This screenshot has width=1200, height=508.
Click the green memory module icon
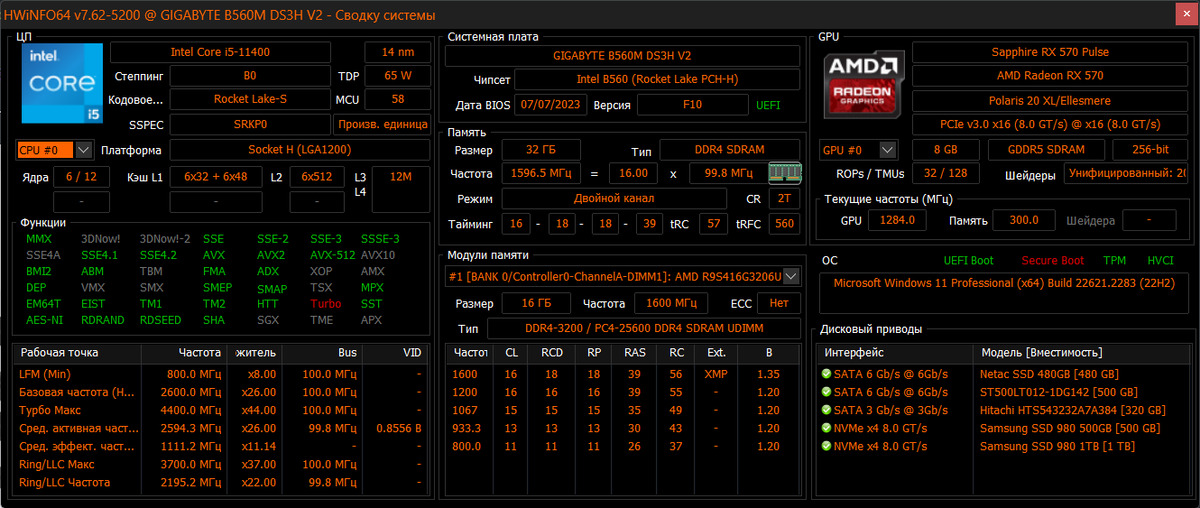tap(784, 173)
